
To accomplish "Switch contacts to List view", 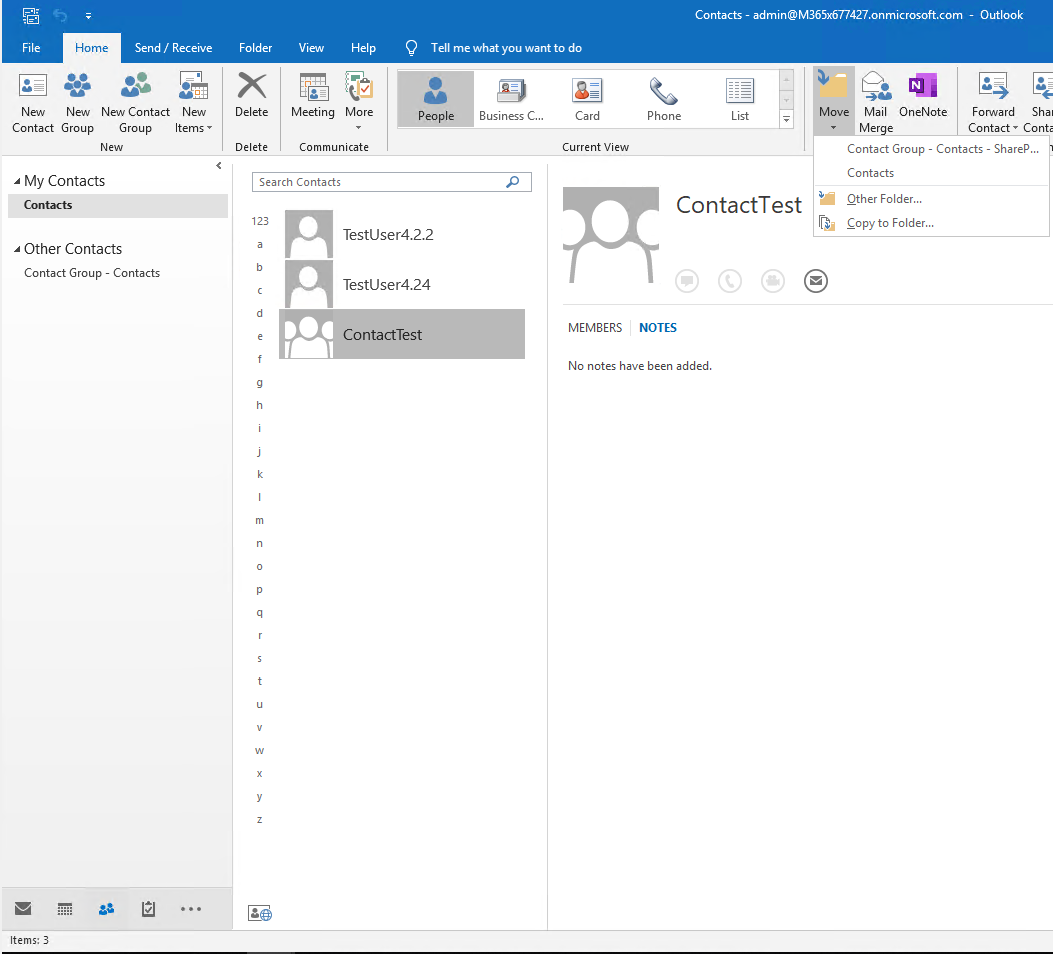I will click(739, 98).
